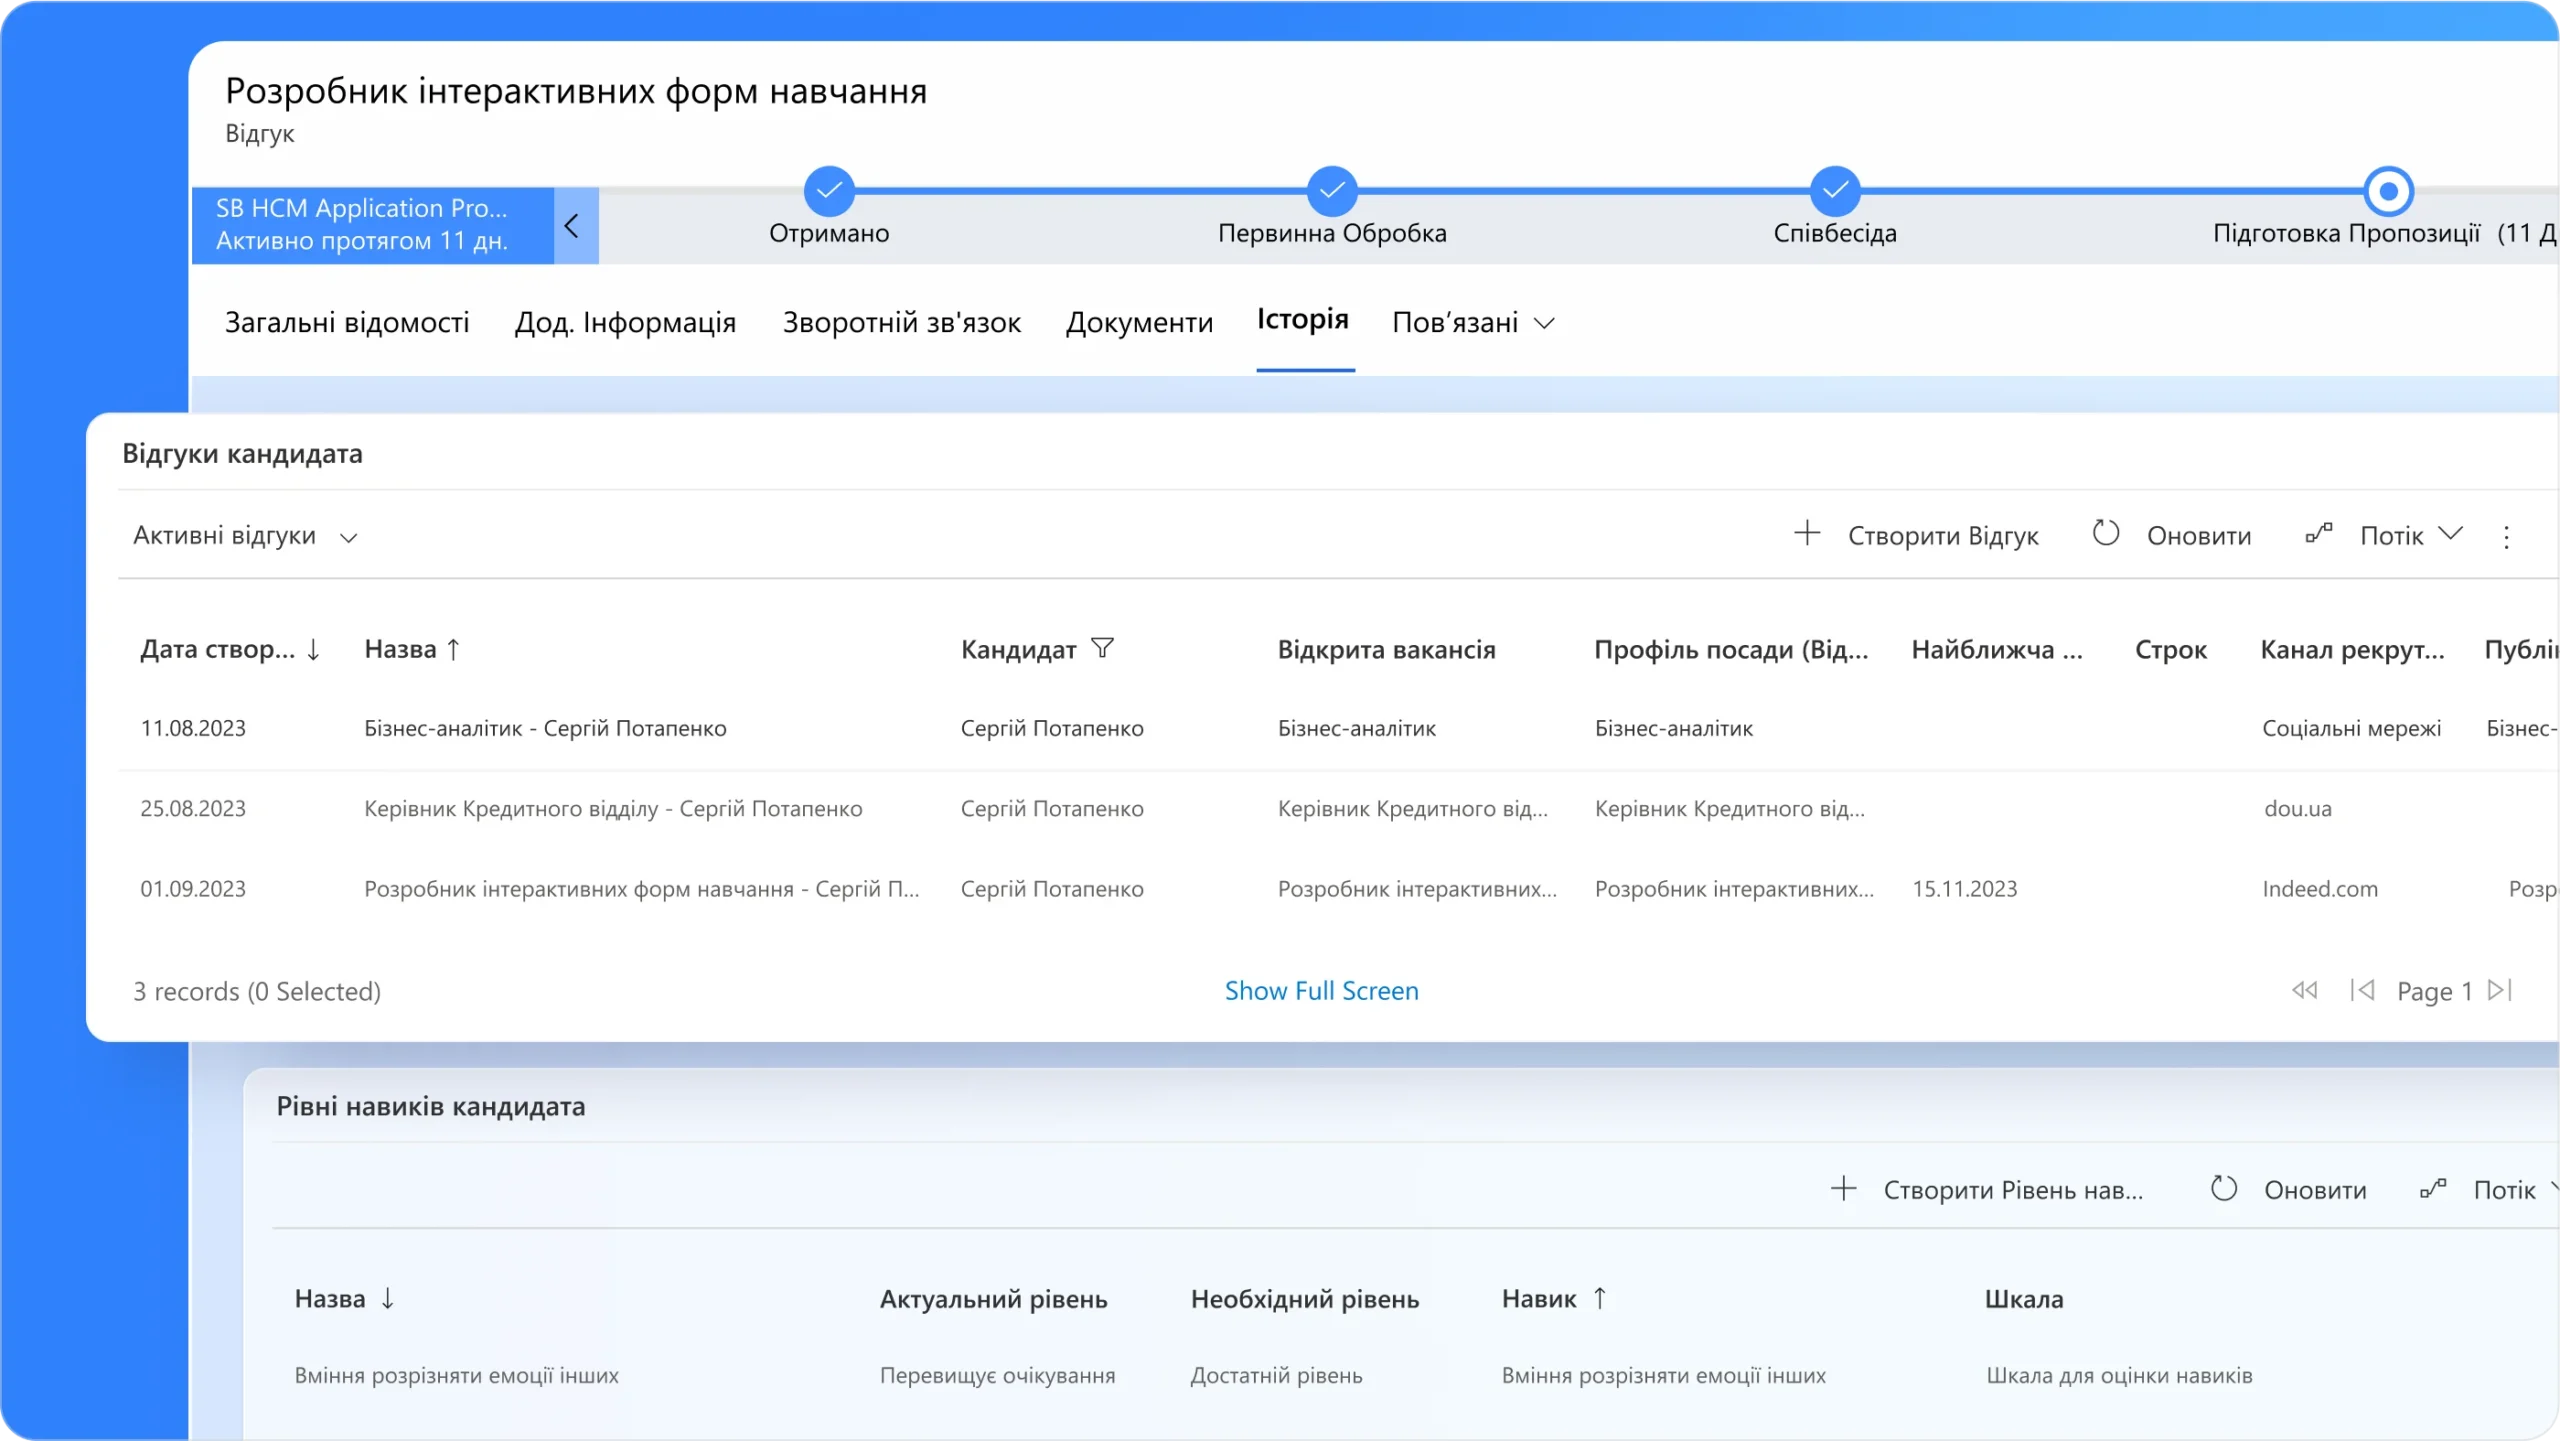Go to first page arrow icon
Screen dimensions: 2560x1441
coord(2304,990)
